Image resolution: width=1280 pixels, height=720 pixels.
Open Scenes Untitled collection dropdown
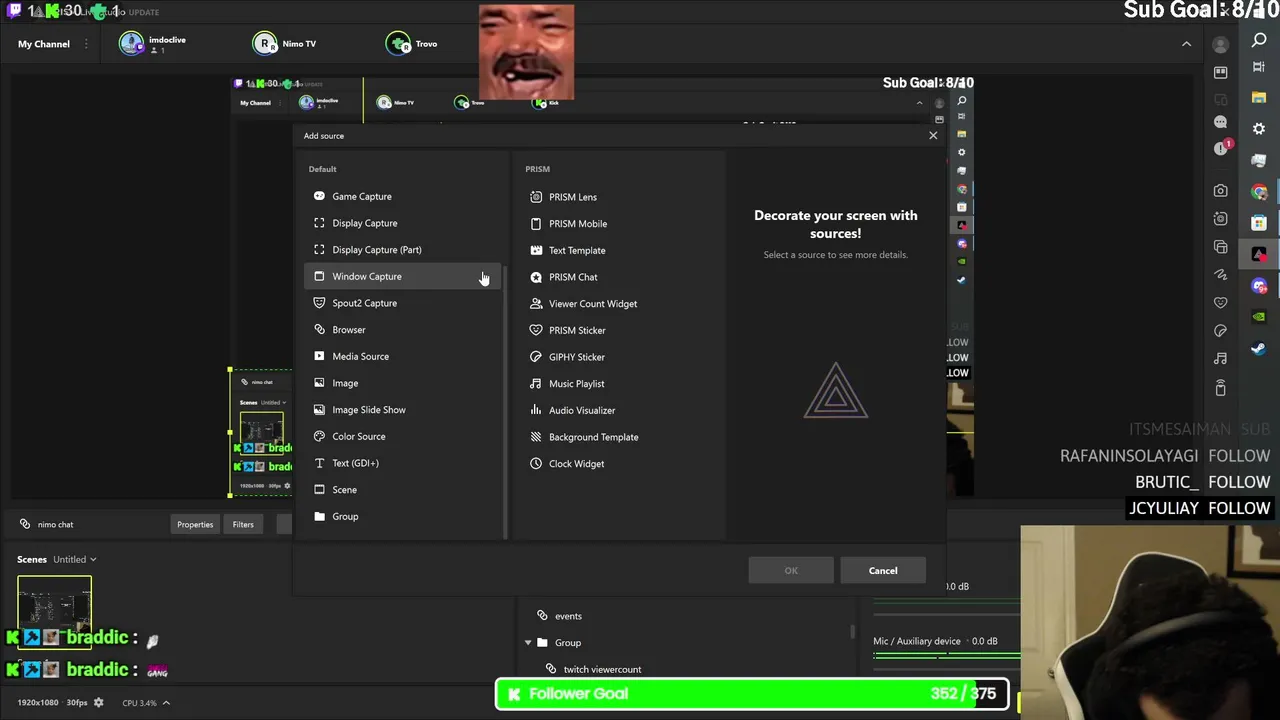click(x=75, y=559)
